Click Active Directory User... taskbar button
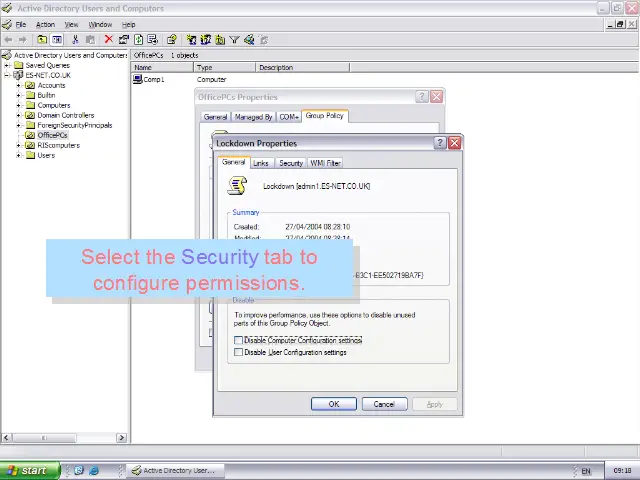Screen dimensions: 640x480 point(176,470)
